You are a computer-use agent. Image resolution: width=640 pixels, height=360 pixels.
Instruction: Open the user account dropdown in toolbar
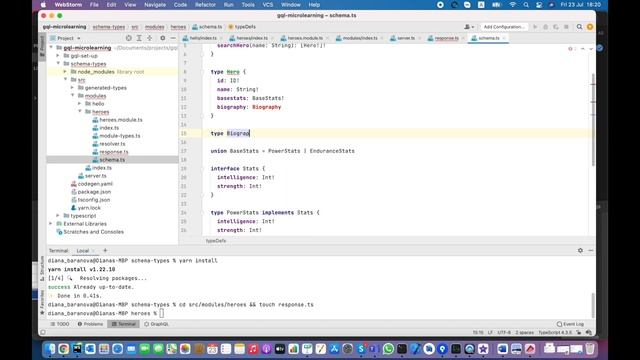point(469,27)
